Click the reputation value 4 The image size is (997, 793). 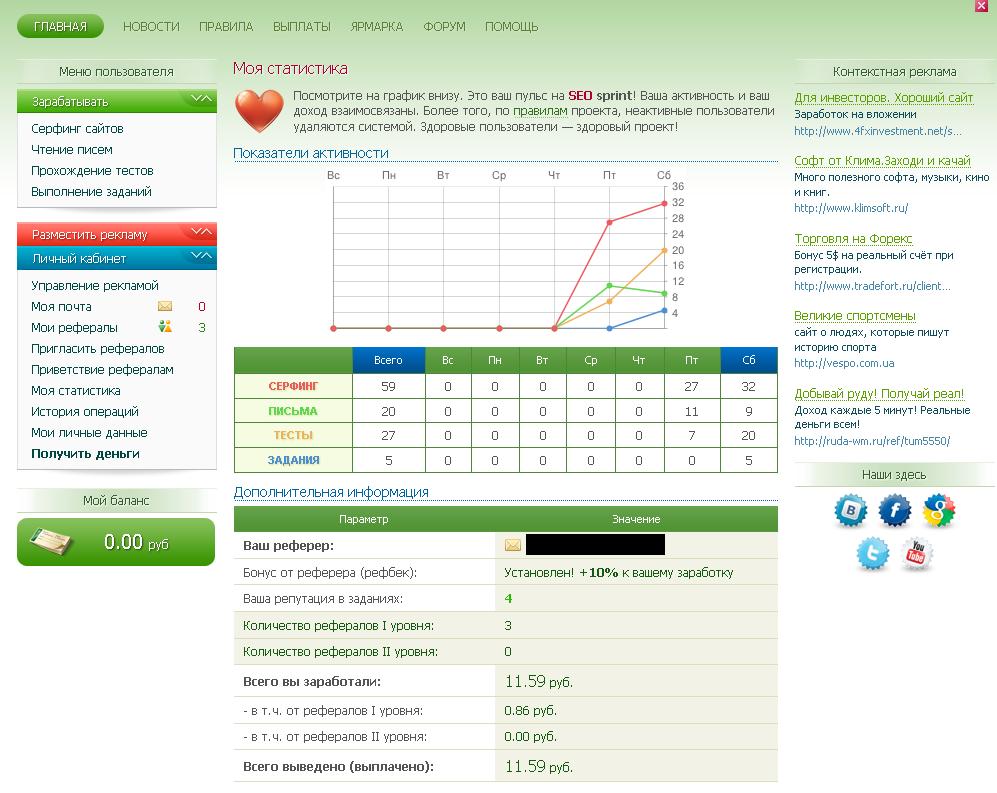[x=508, y=598]
